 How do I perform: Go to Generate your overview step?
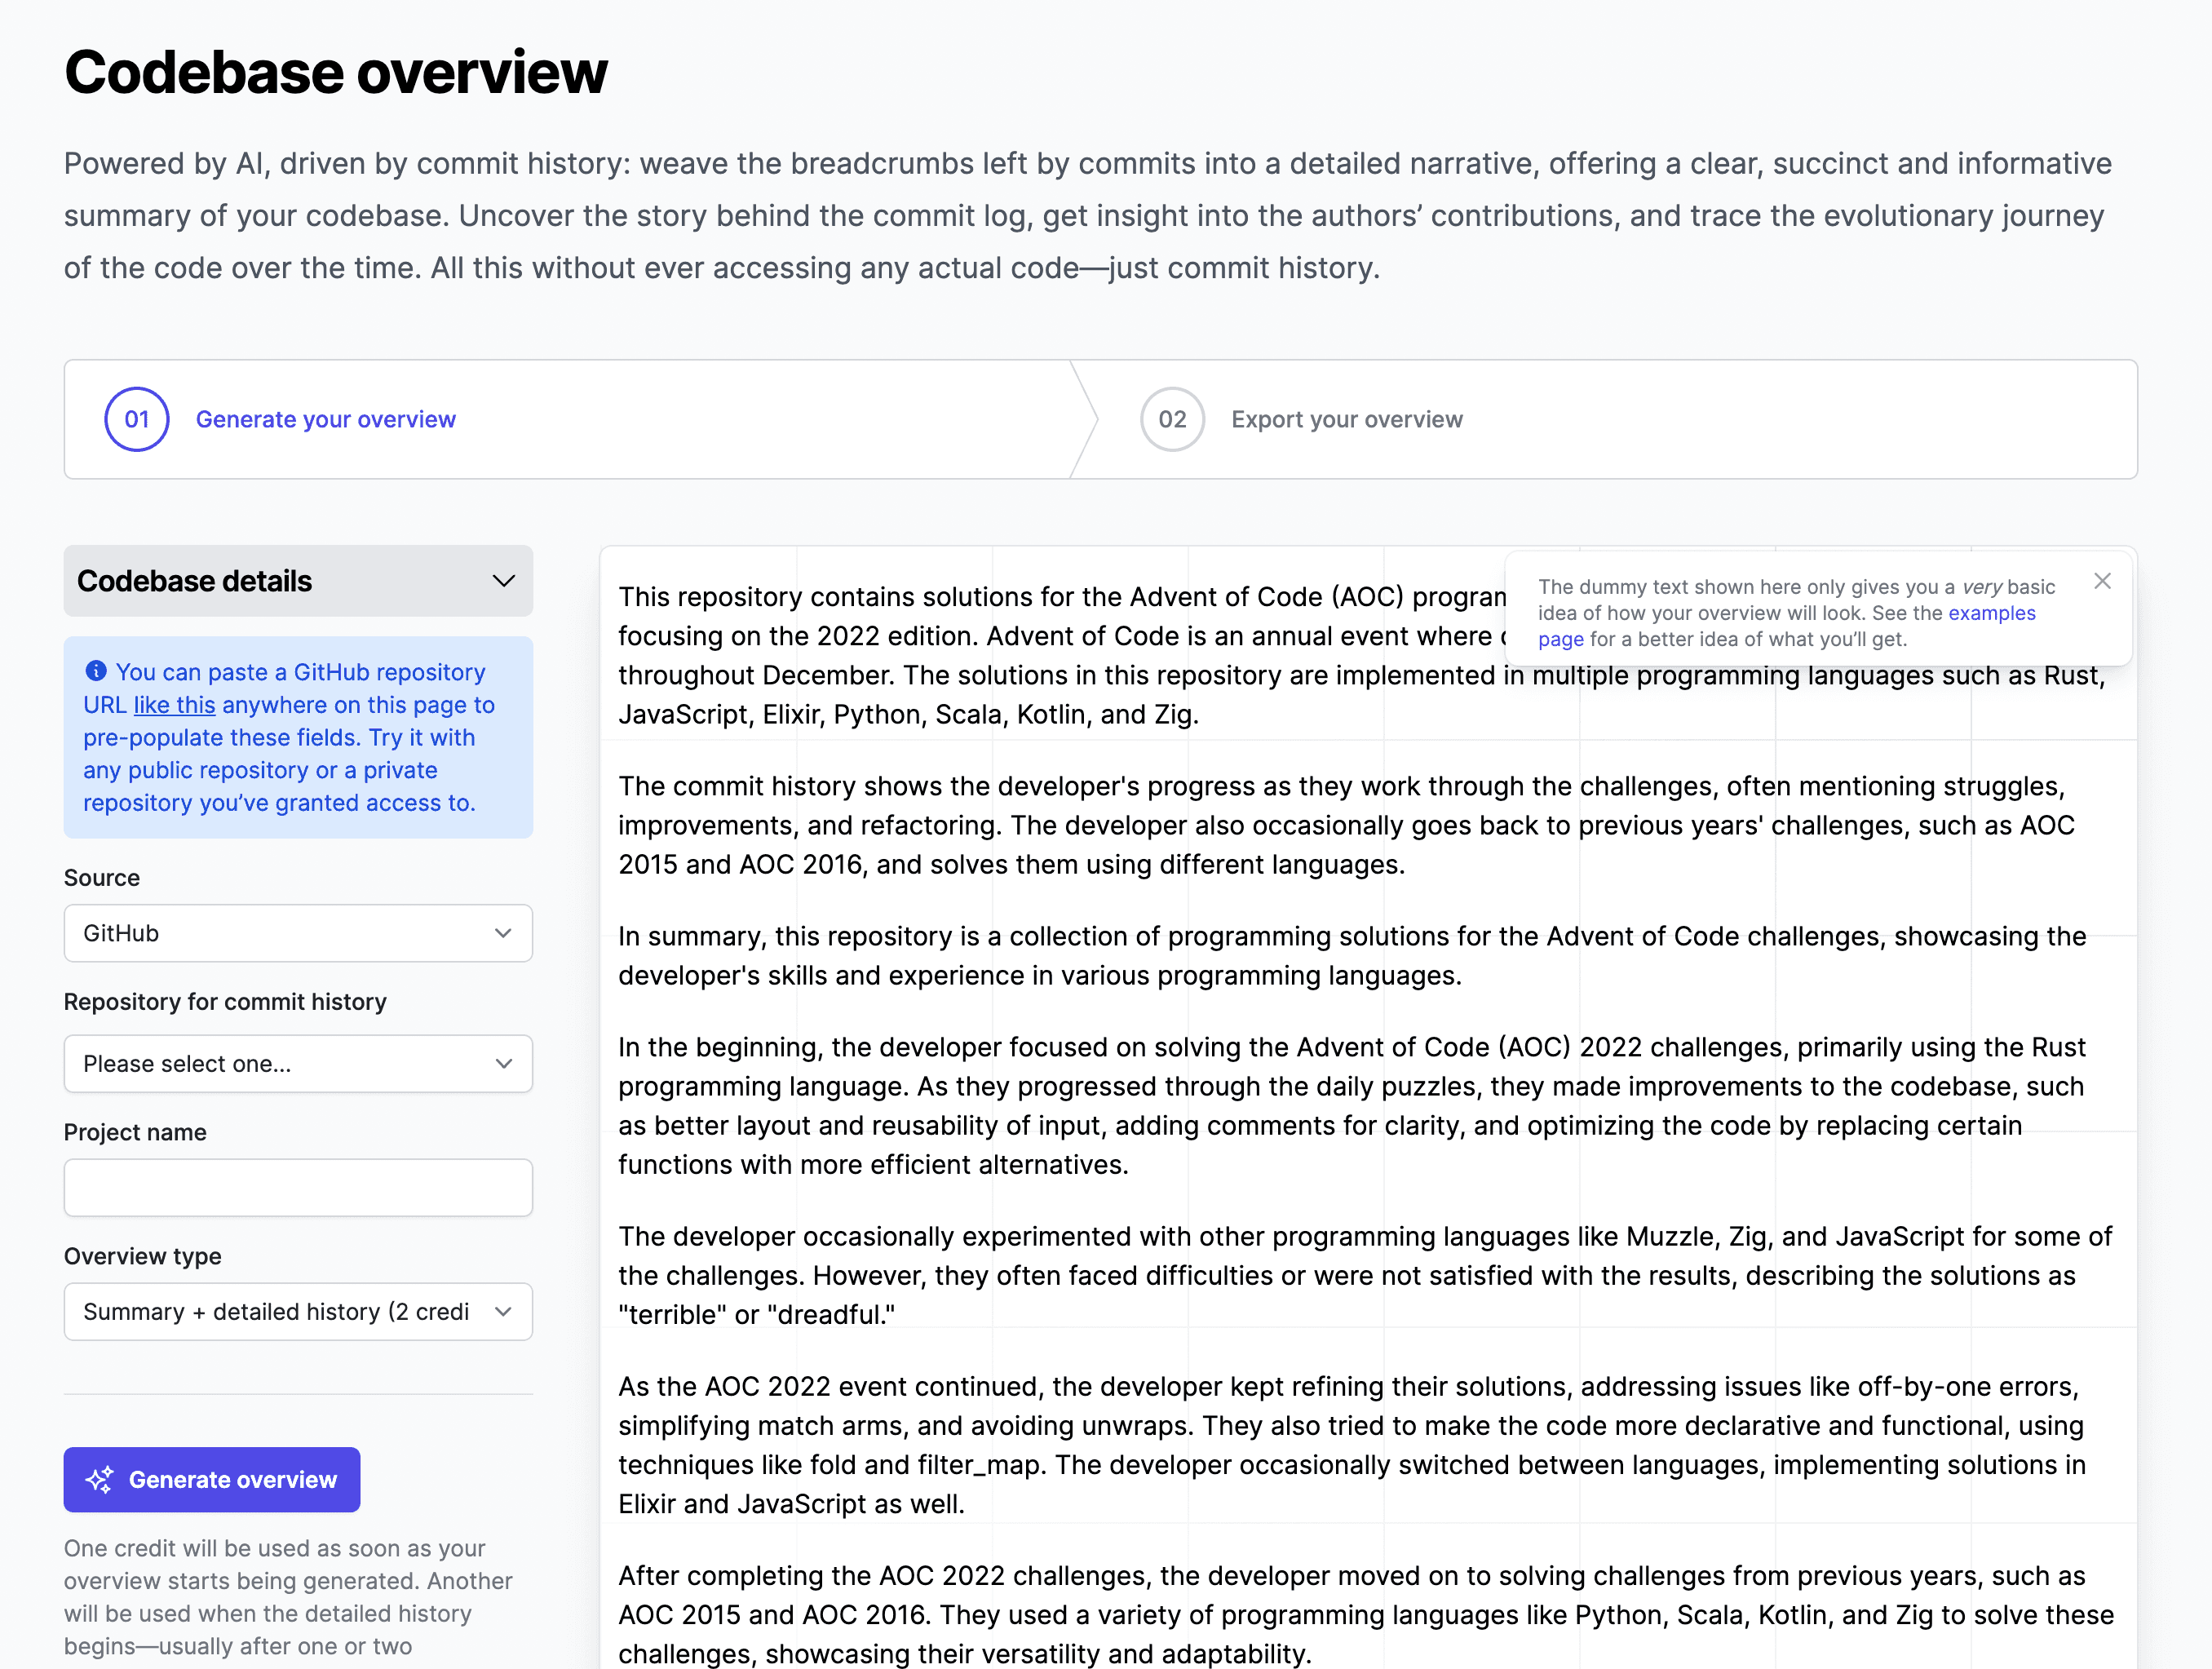click(325, 419)
